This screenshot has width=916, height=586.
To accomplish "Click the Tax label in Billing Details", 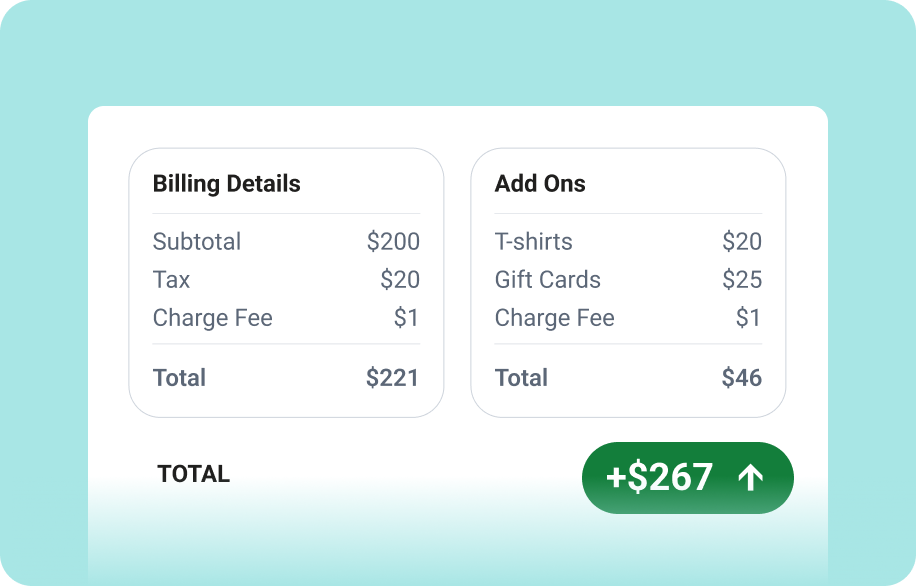I will tap(171, 279).
